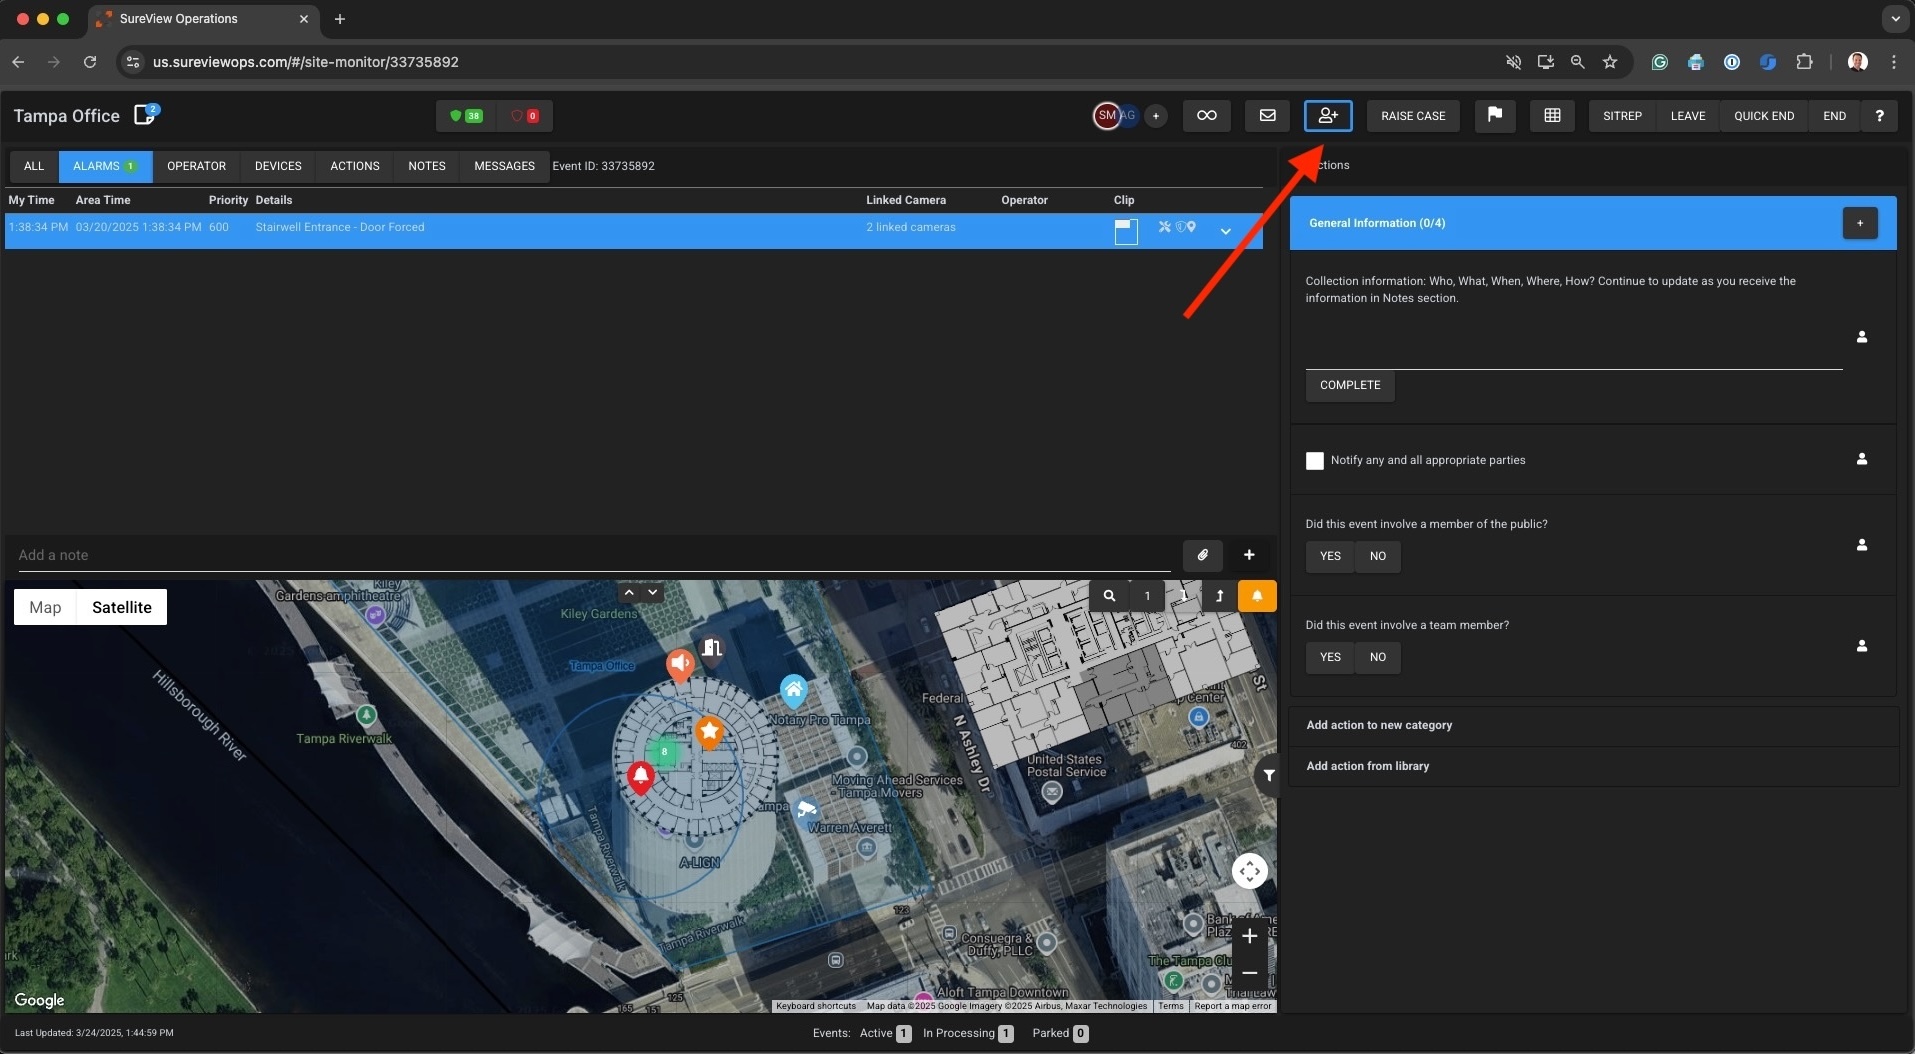Click the green 8 cluster map marker
The height and width of the screenshot is (1054, 1915).
click(663, 751)
